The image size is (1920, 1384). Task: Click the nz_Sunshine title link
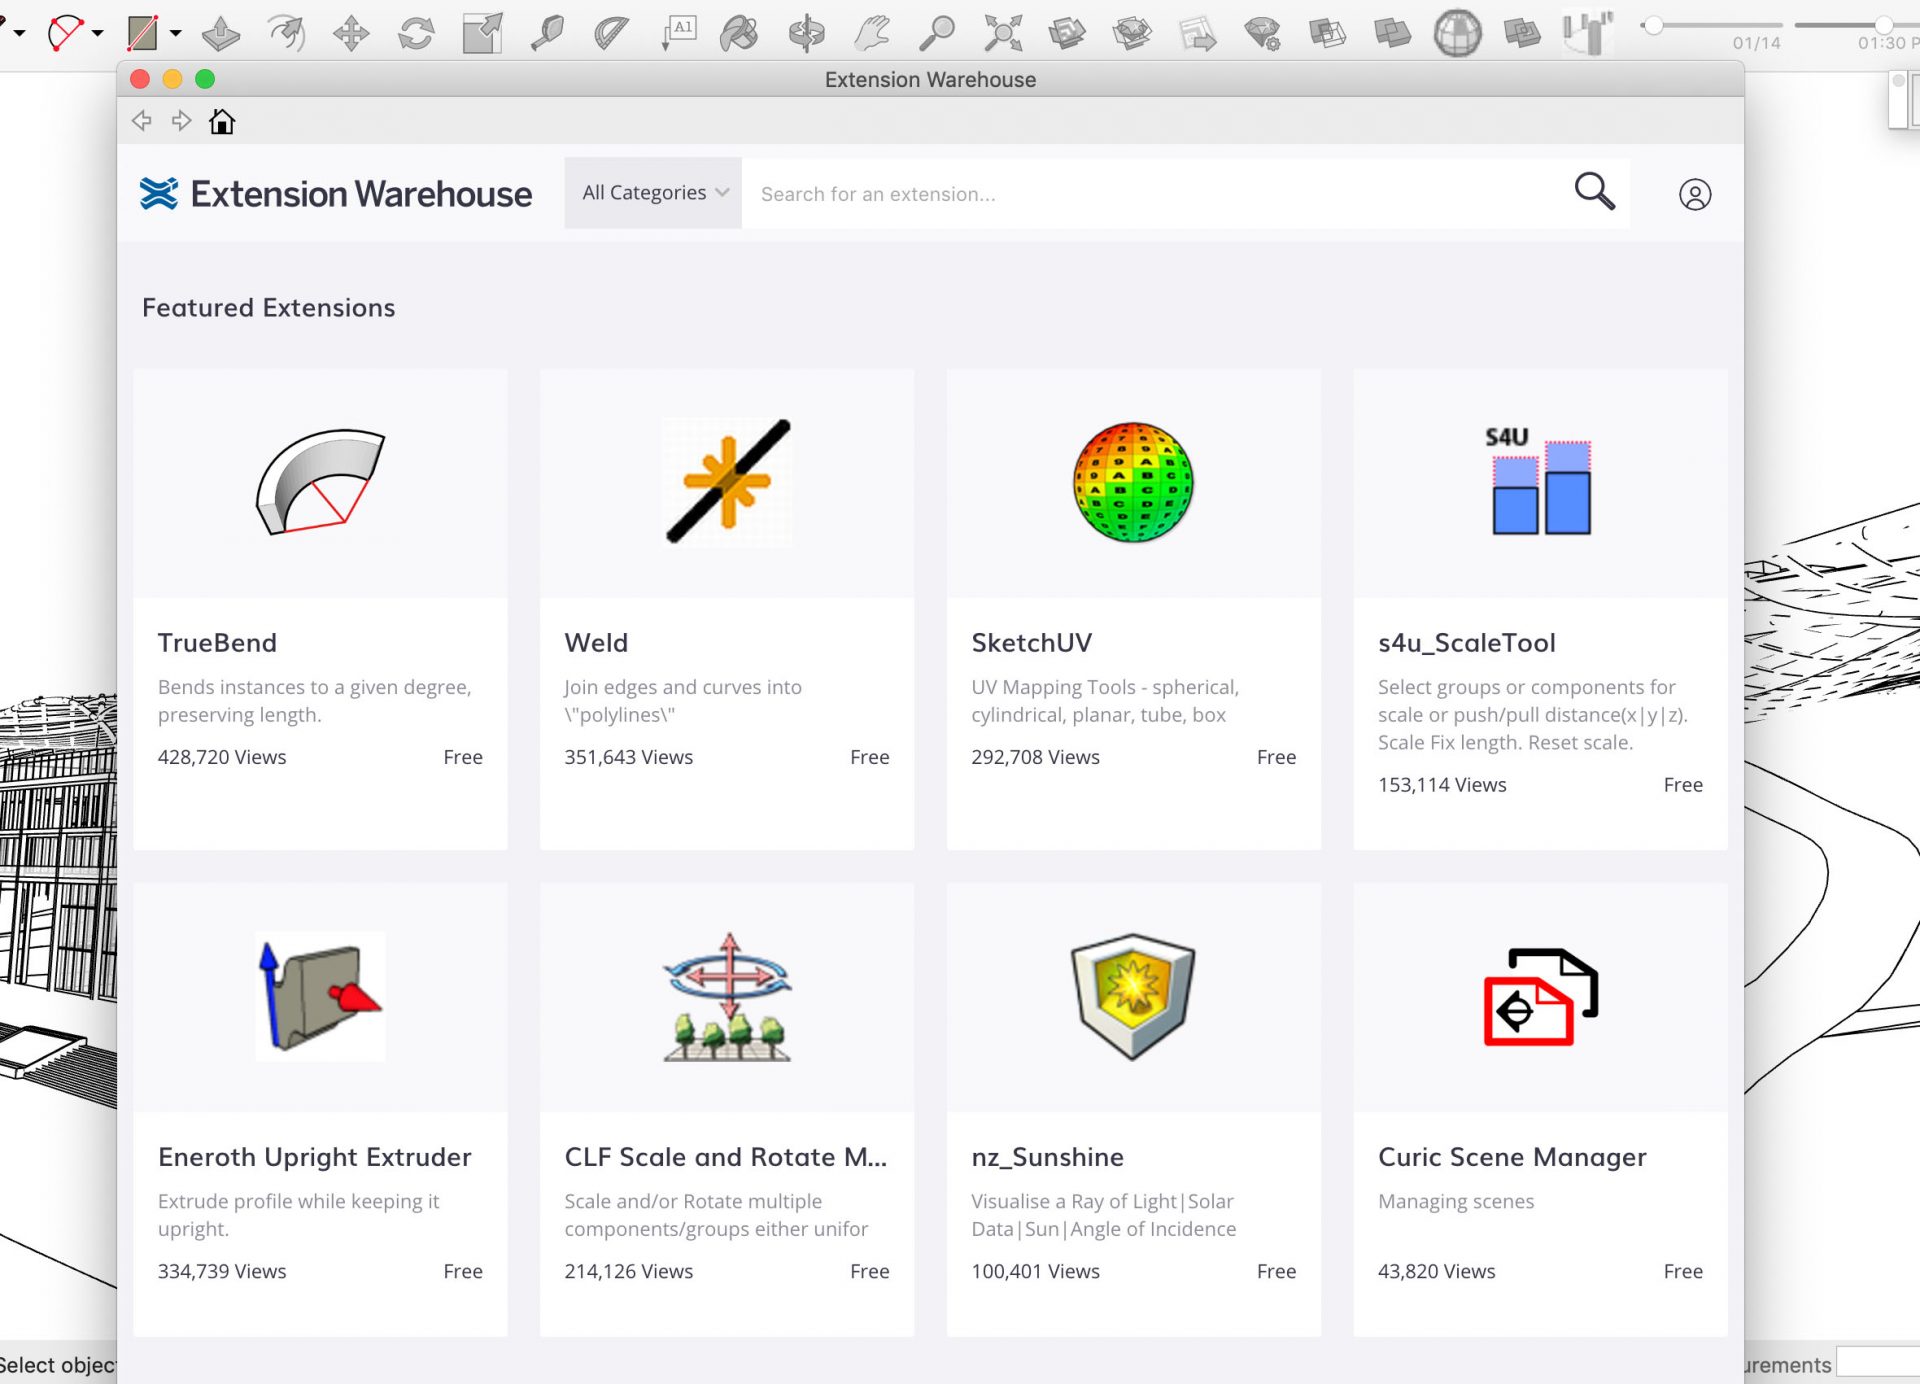click(1047, 1157)
